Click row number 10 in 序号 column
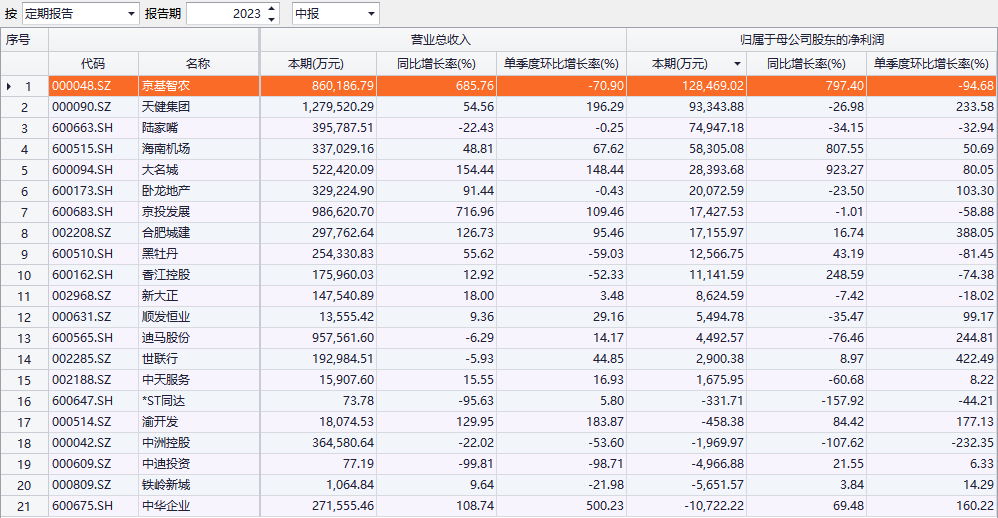998x518 pixels. click(25, 275)
